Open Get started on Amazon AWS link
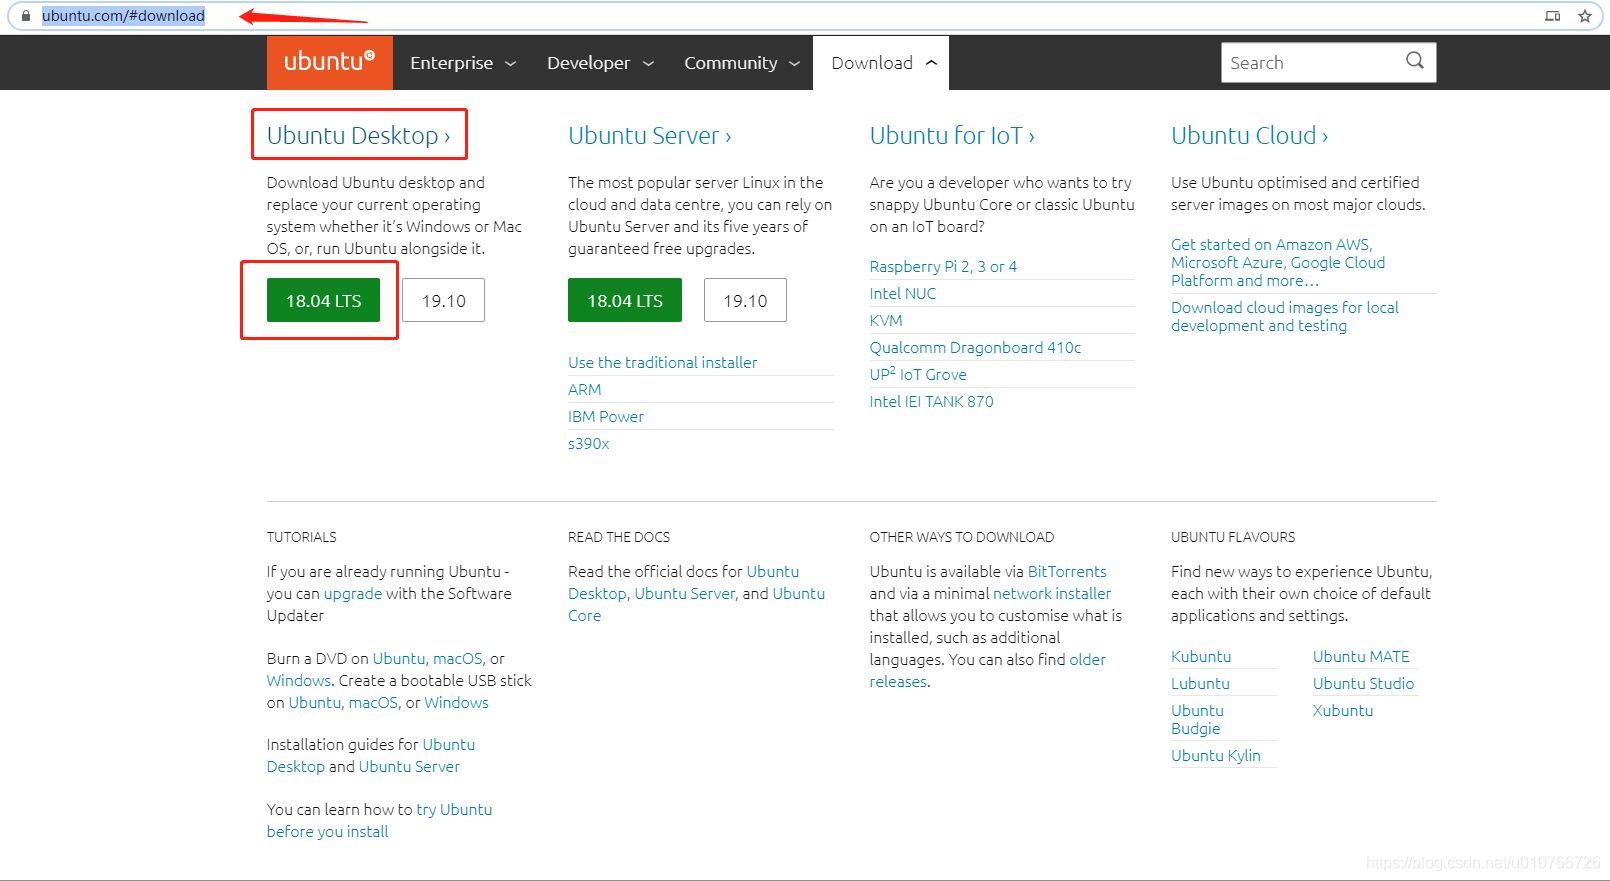This screenshot has width=1610, height=881. (x=1278, y=262)
